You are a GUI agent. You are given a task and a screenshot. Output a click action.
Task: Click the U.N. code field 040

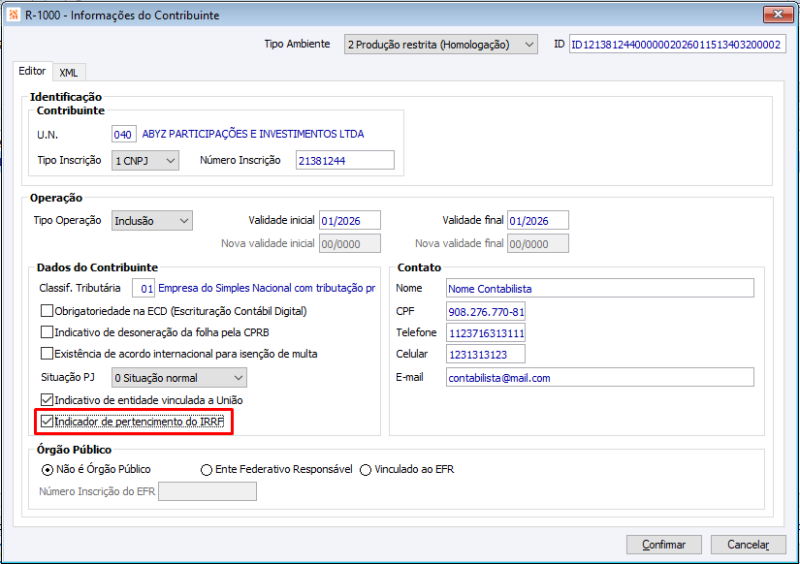(123, 135)
